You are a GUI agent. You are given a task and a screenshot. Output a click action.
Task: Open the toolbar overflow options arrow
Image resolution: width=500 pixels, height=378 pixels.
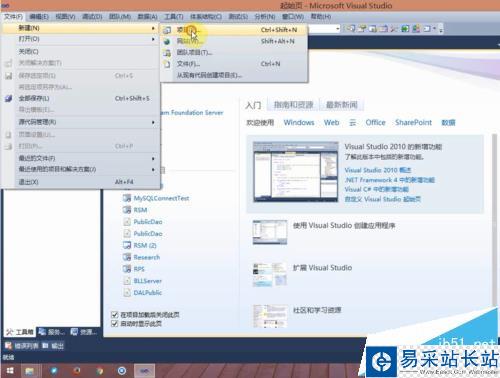(x=441, y=30)
